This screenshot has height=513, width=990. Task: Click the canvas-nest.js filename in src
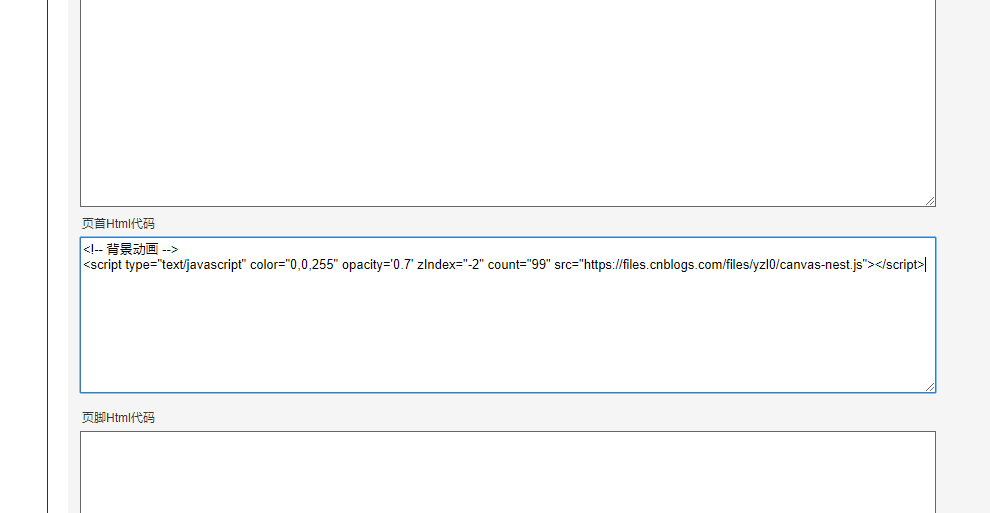[821, 265]
